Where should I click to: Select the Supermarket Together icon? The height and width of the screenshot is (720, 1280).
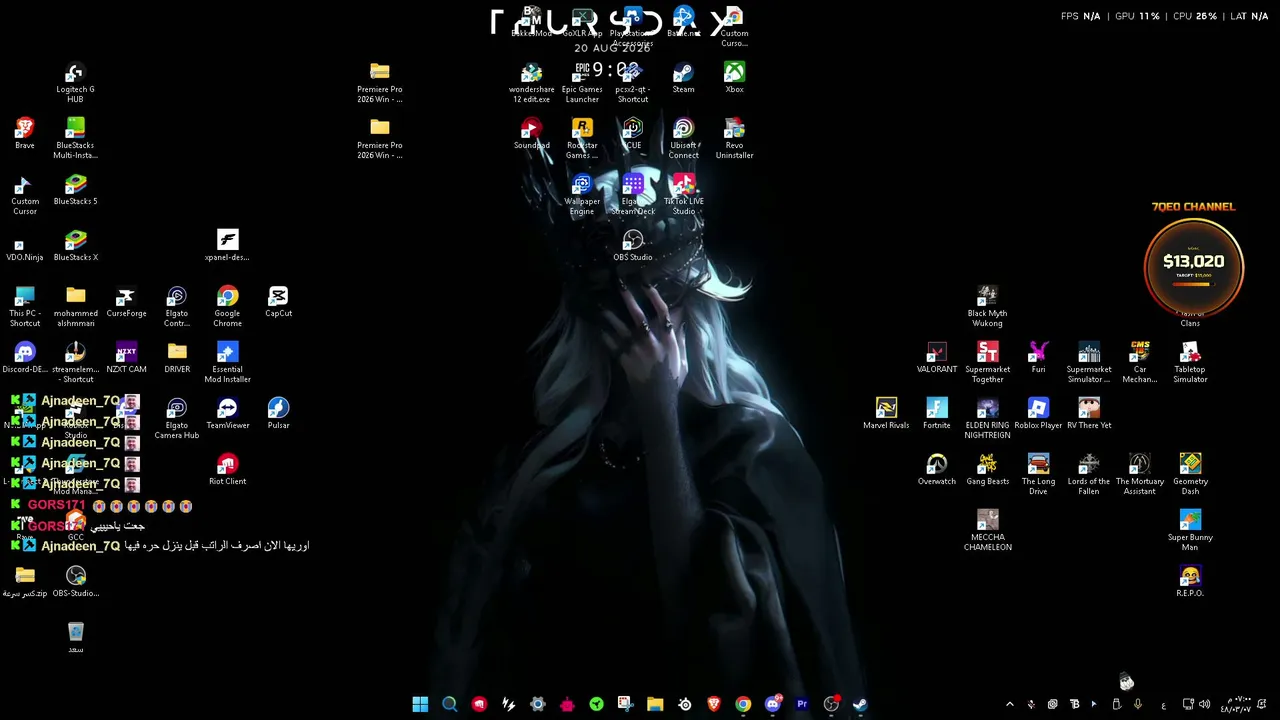[987, 363]
